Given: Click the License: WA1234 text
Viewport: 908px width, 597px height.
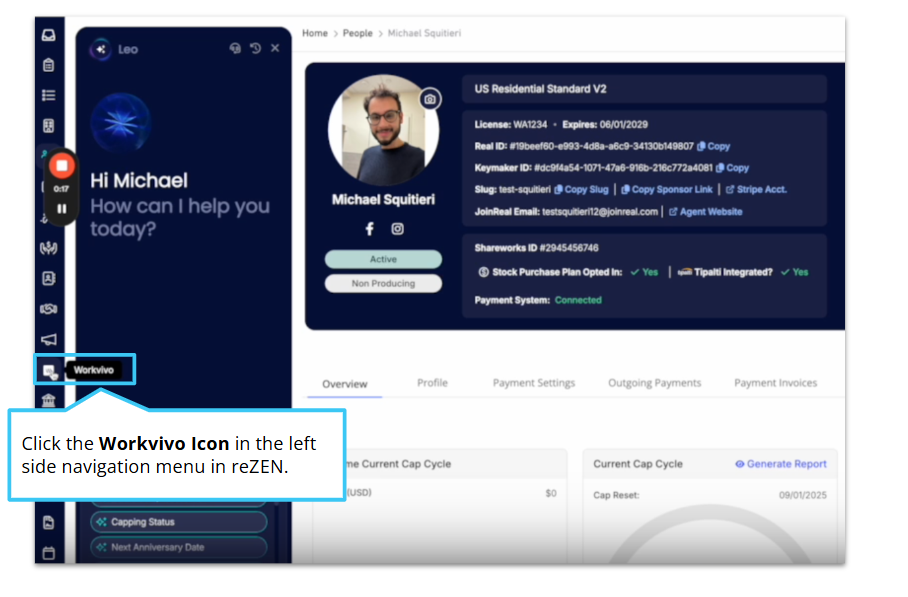Looking at the screenshot, I should click(x=511, y=124).
